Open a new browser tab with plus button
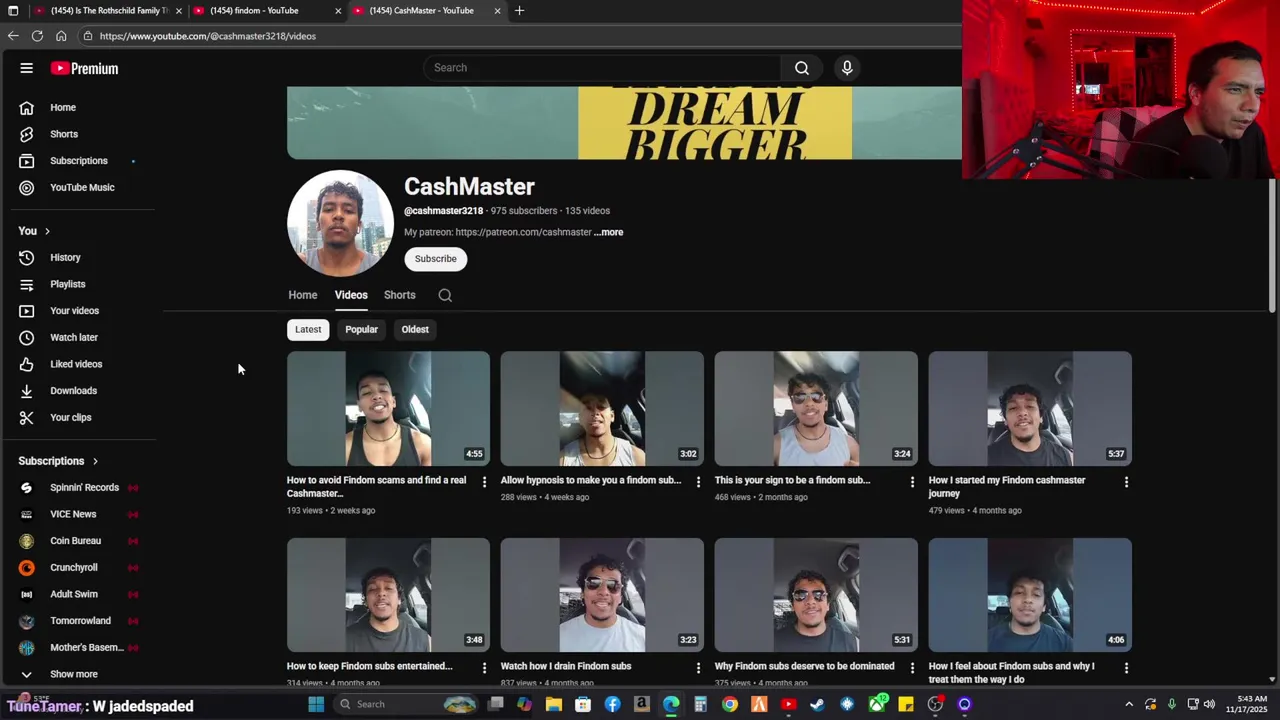The image size is (1280, 720). pos(519,11)
